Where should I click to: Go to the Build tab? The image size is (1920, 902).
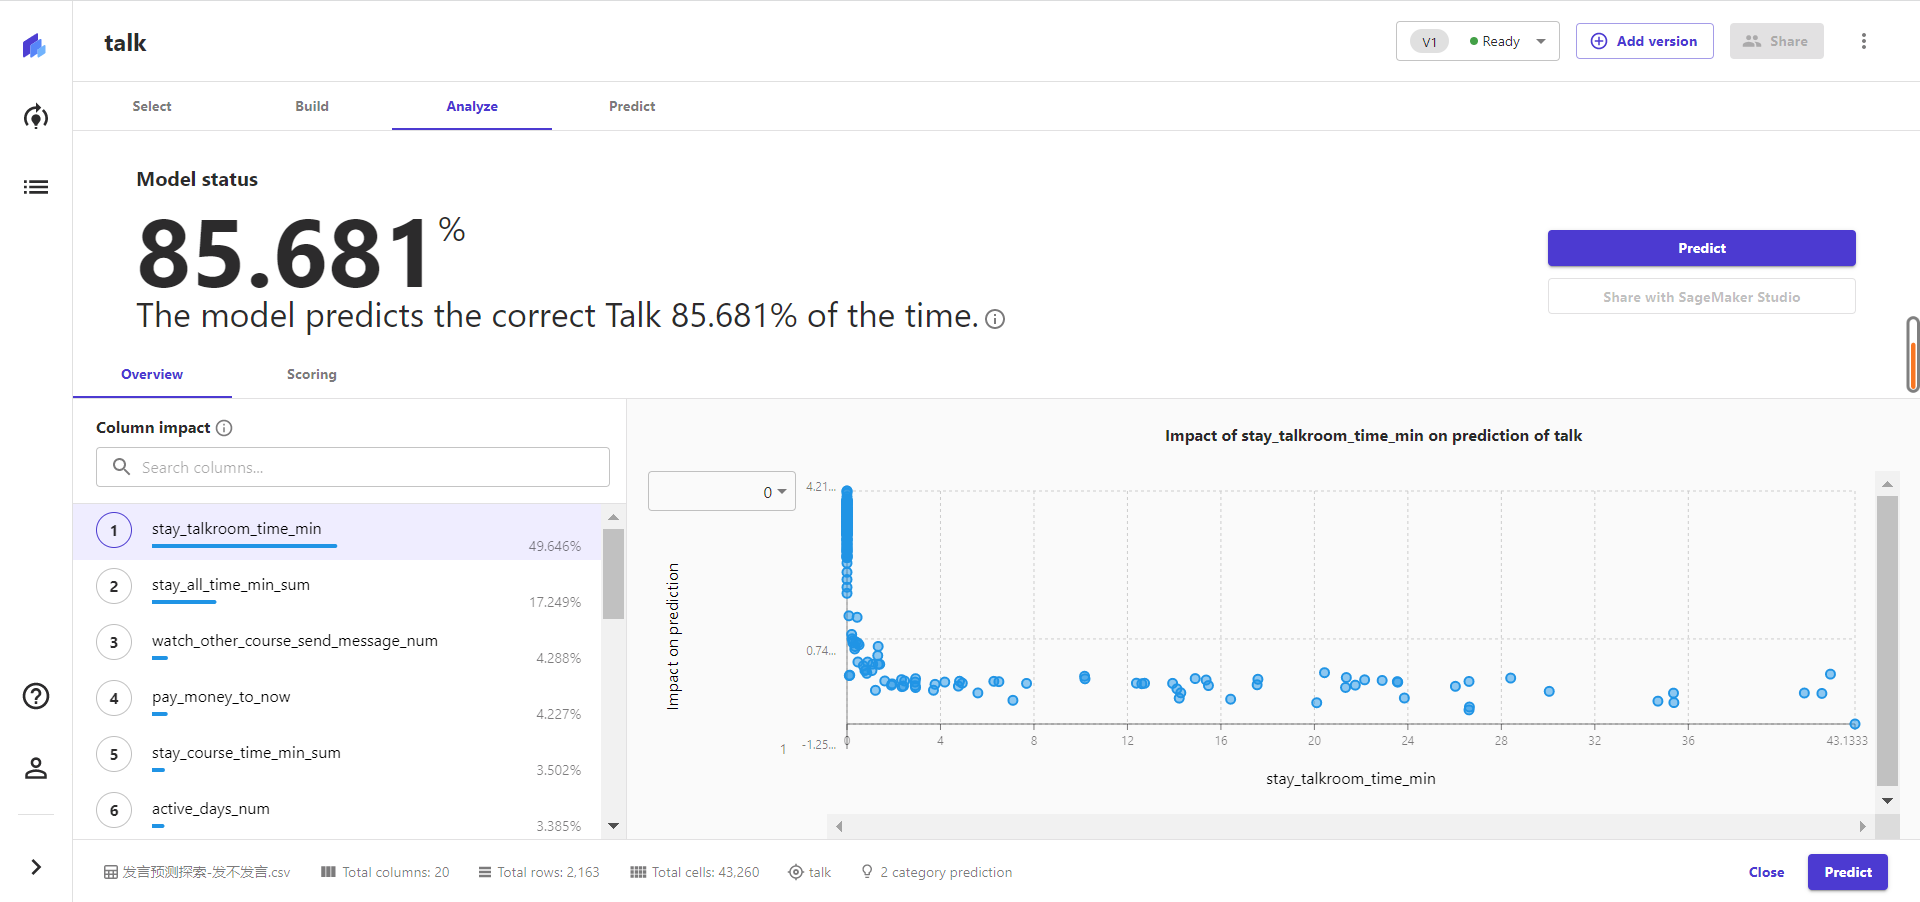point(311,106)
